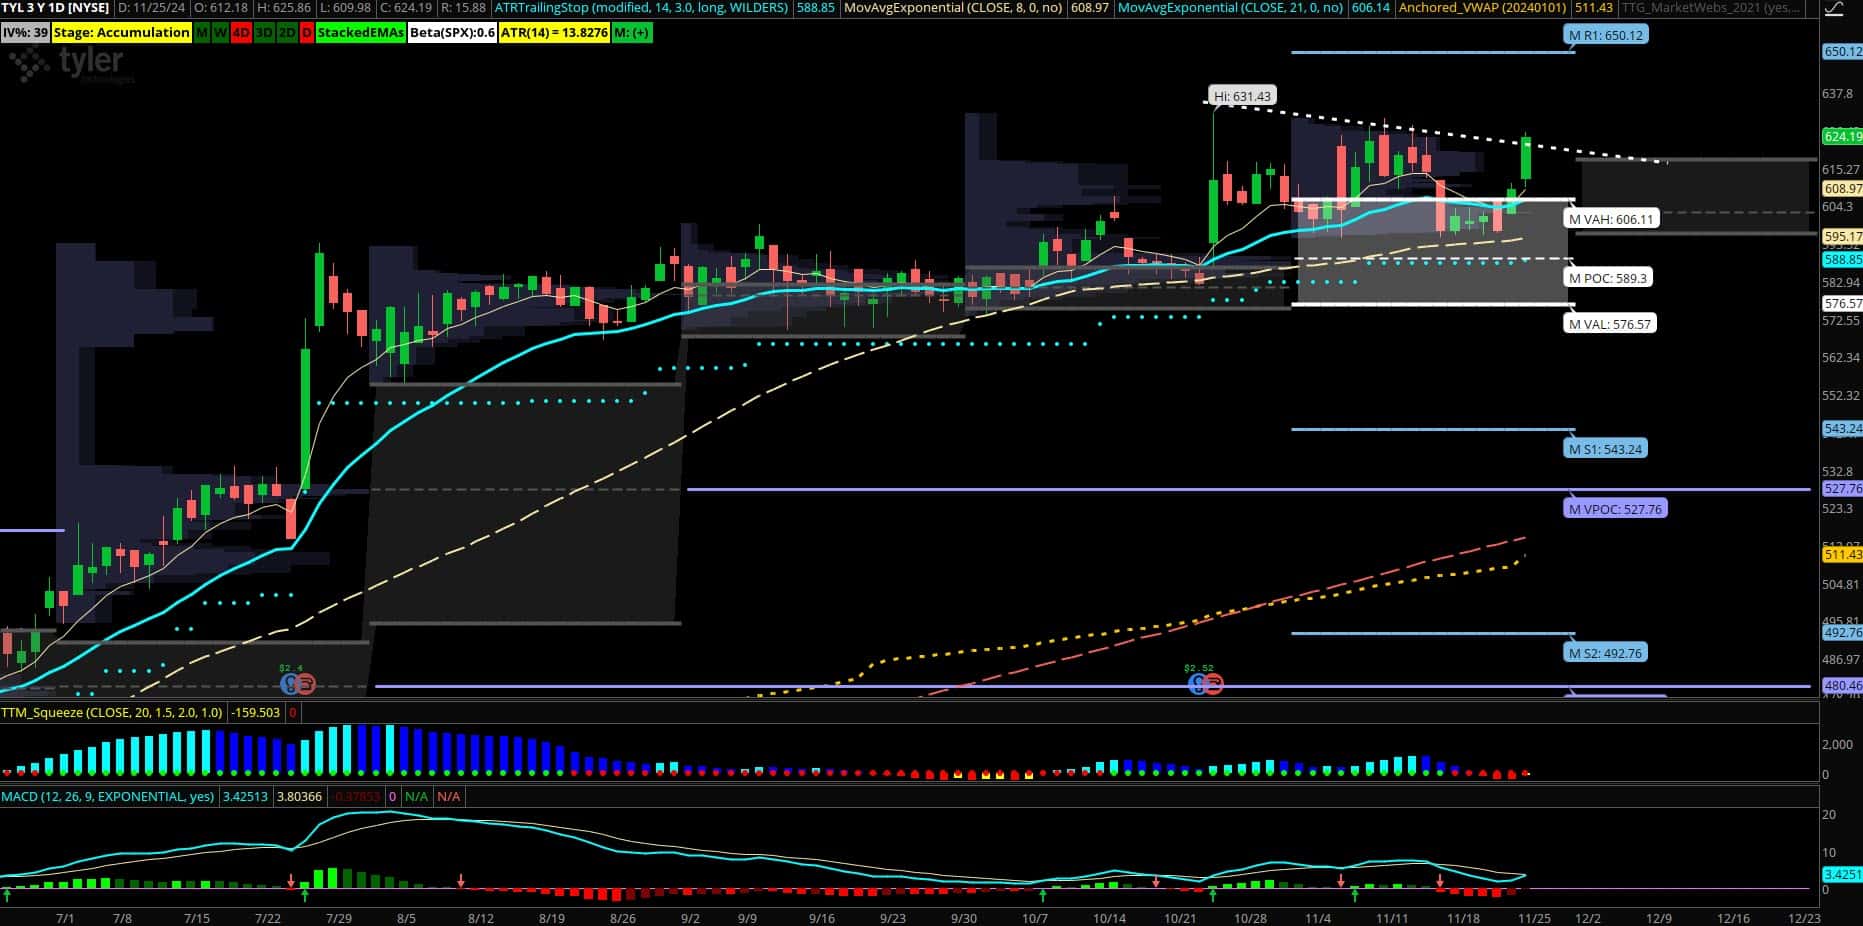Click the red earnings icon near 7/22
This screenshot has width=1863, height=926.
click(x=306, y=684)
